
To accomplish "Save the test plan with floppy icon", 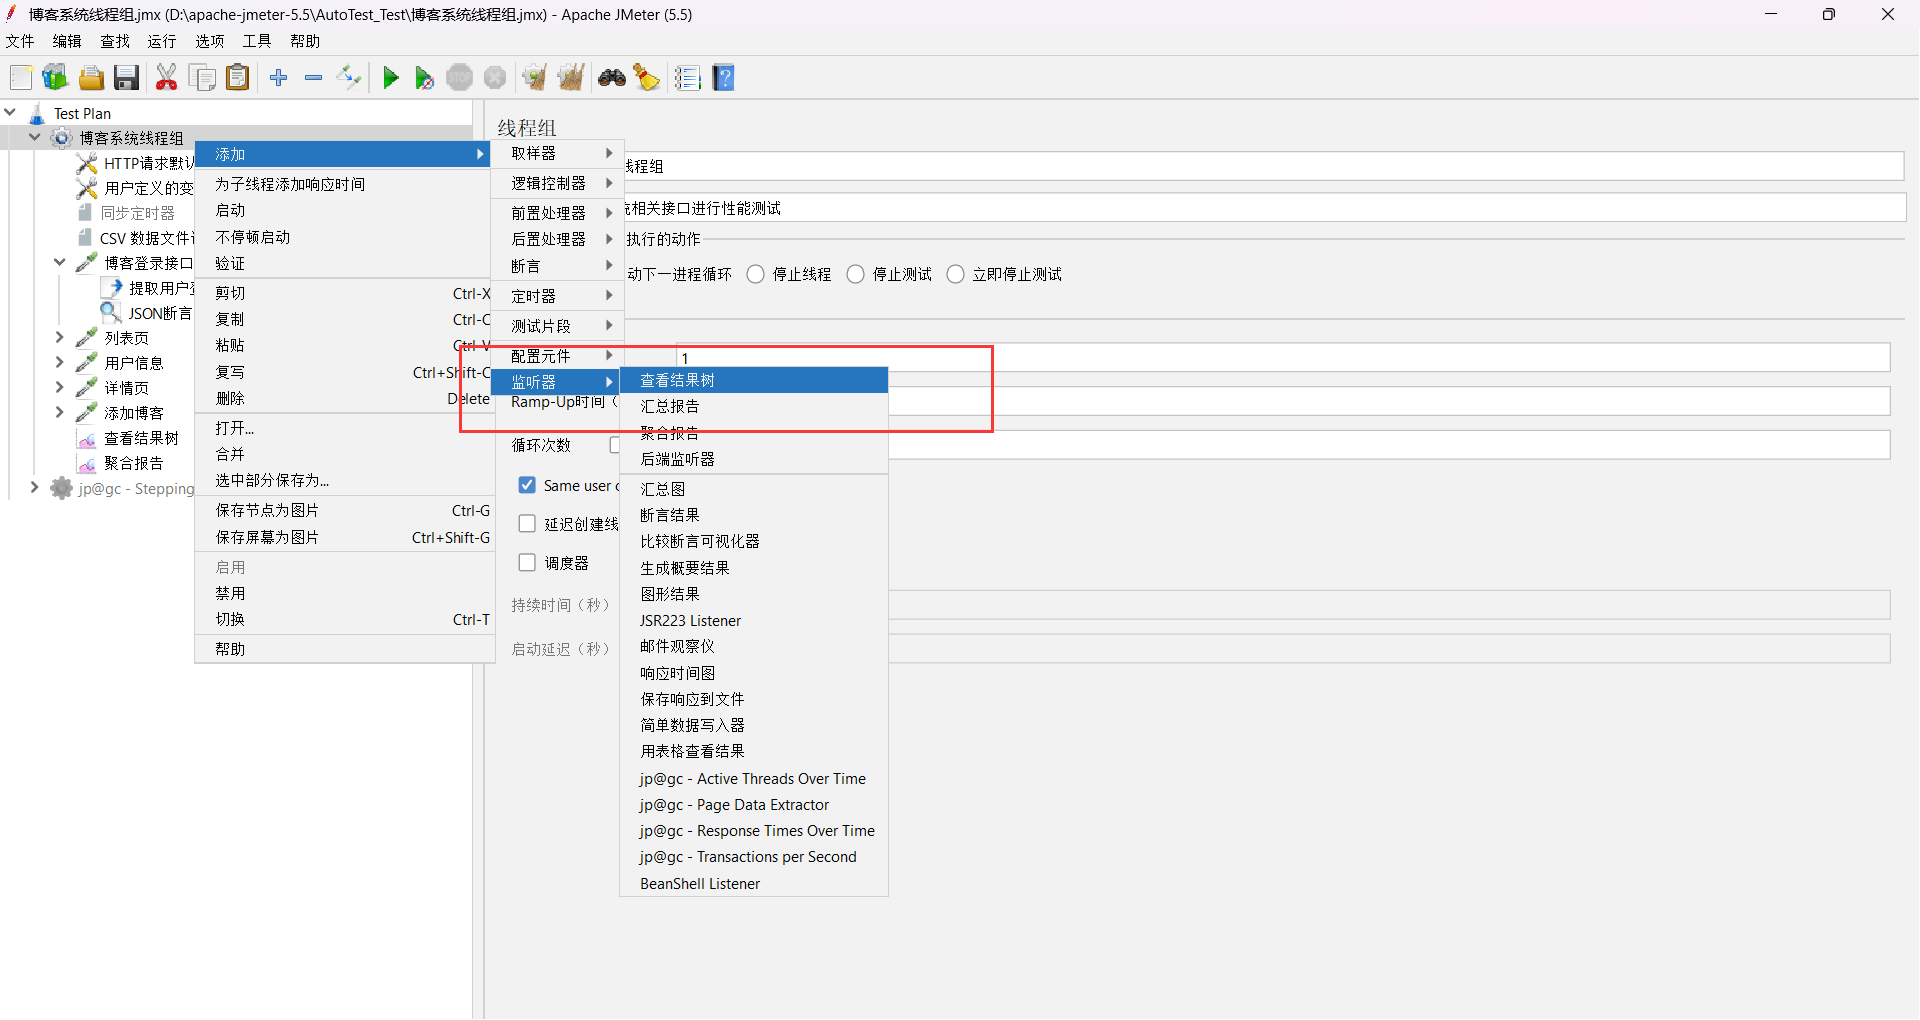I will coord(126,78).
